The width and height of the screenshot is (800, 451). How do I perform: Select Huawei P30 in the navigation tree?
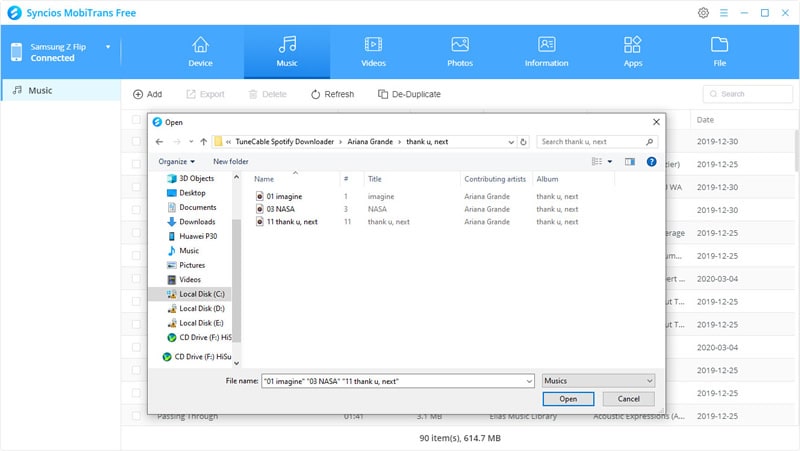coord(192,236)
